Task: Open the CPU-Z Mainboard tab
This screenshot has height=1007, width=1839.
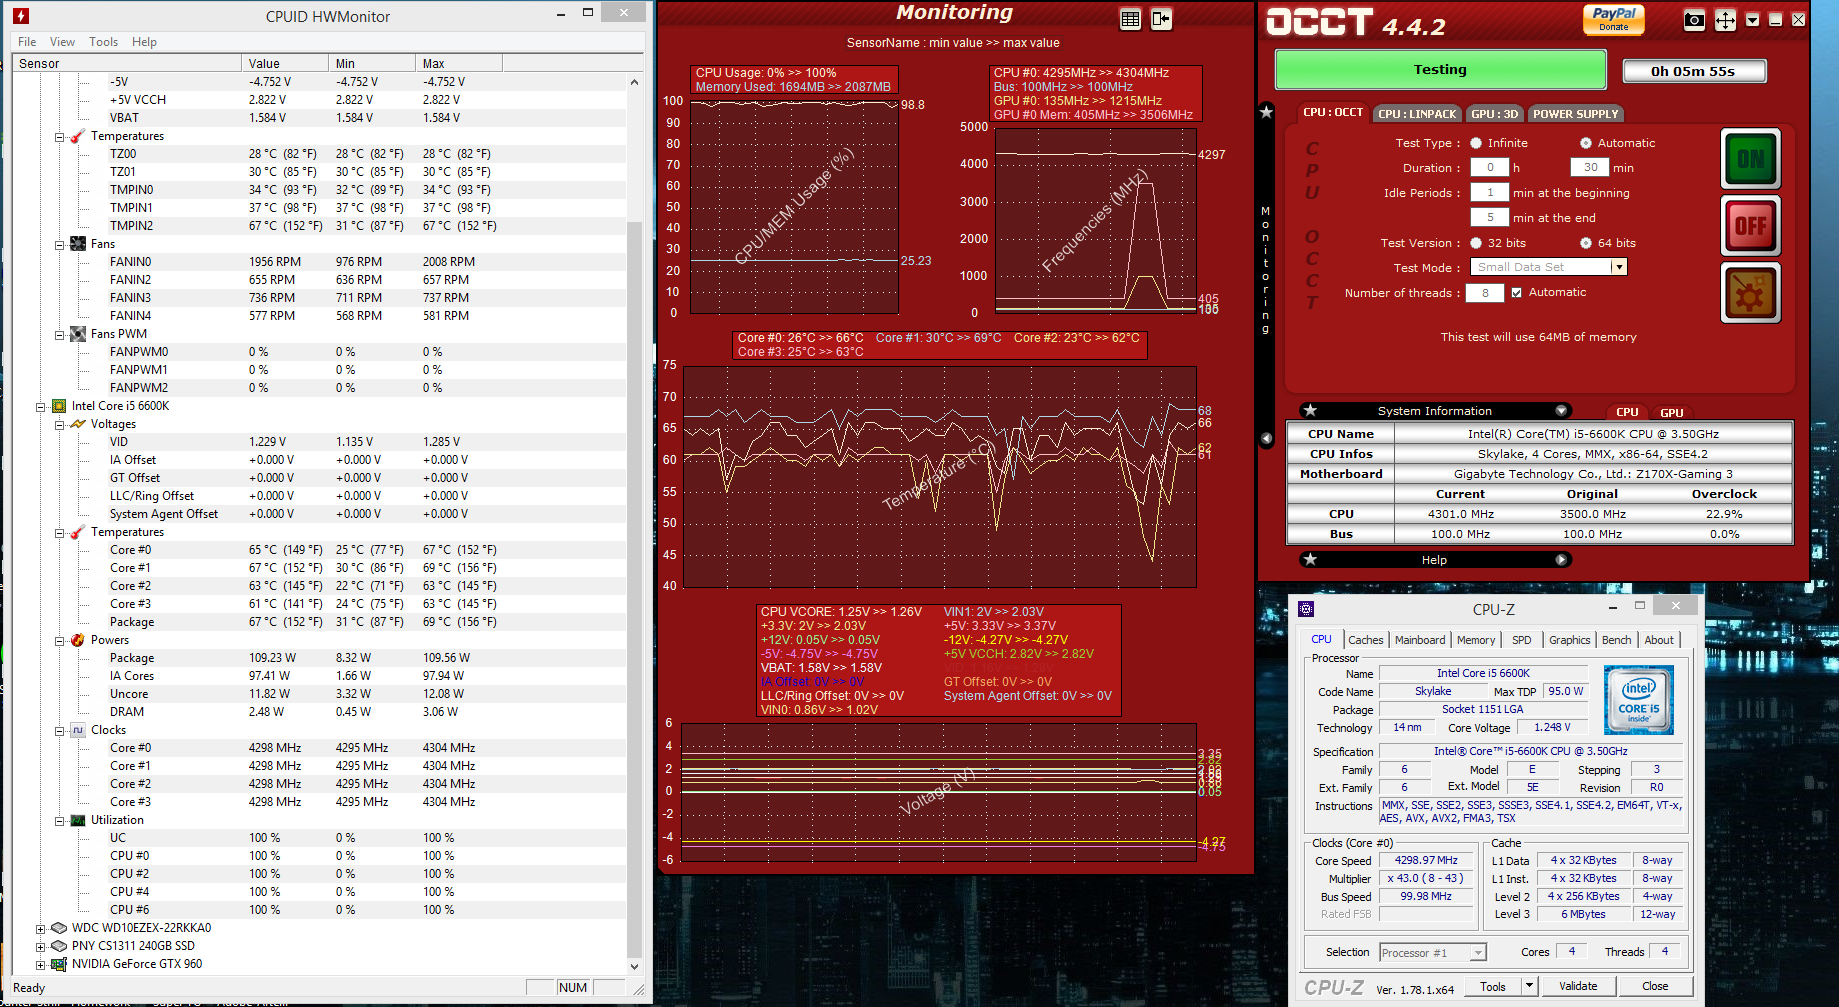Action: [x=1420, y=640]
